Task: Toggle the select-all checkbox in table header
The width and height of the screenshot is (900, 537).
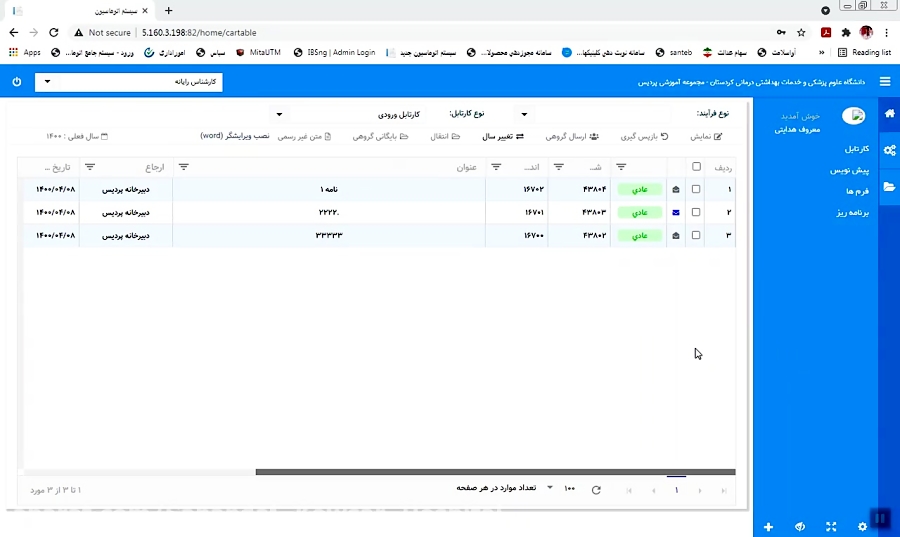Action: point(696,167)
